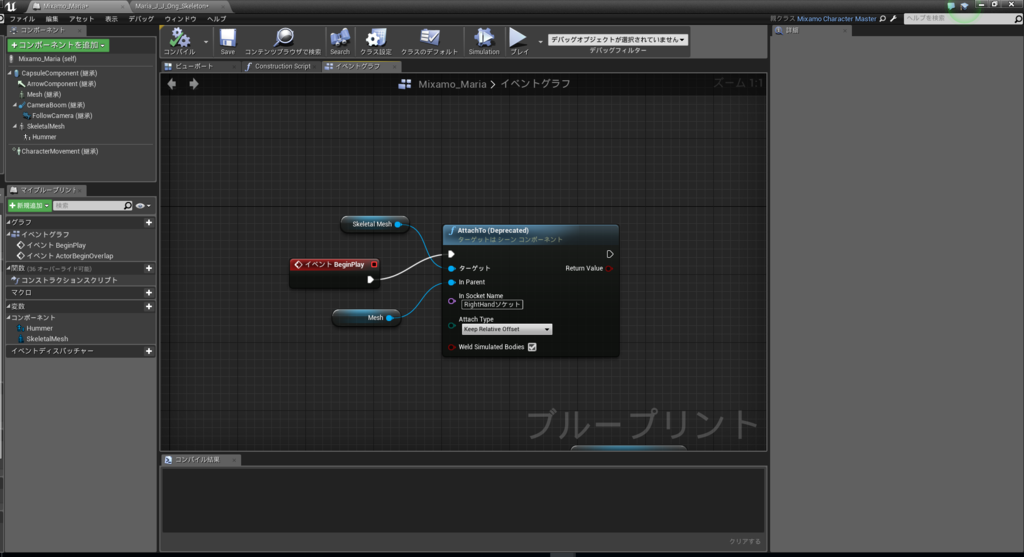The width and height of the screenshot is (1024, 557).
Task: Open the Search toolbar icon
Action: (340, 38)
